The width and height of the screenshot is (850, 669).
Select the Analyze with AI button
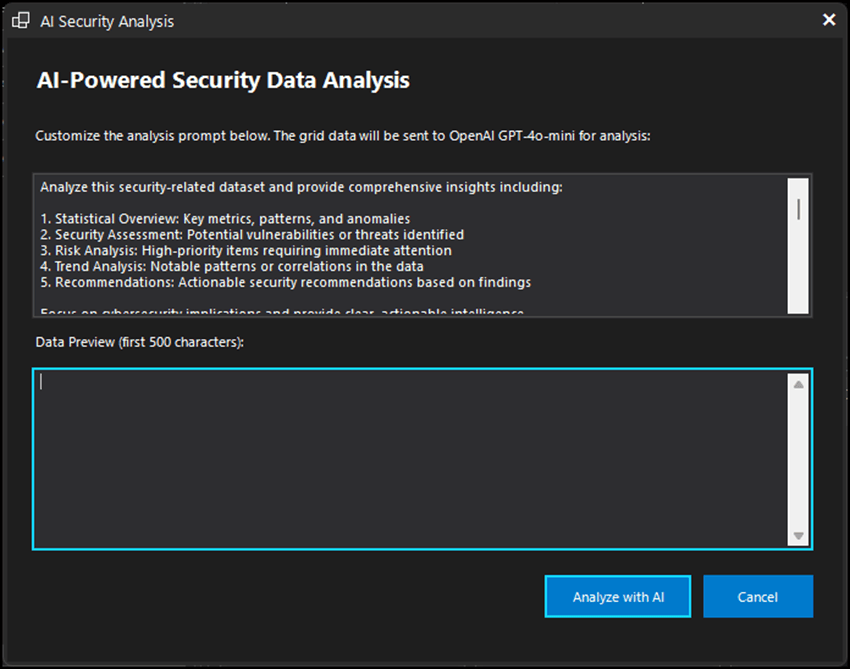coord(617,596)
